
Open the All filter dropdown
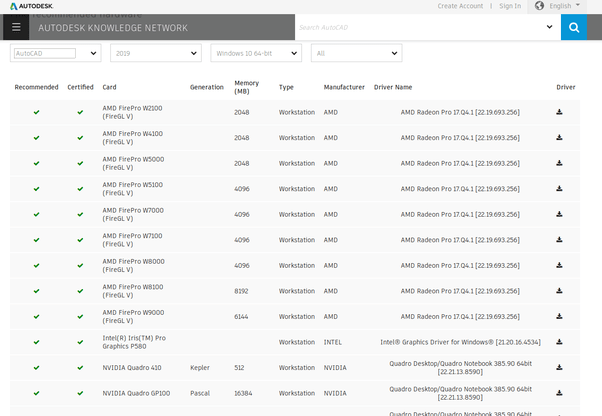357,53
